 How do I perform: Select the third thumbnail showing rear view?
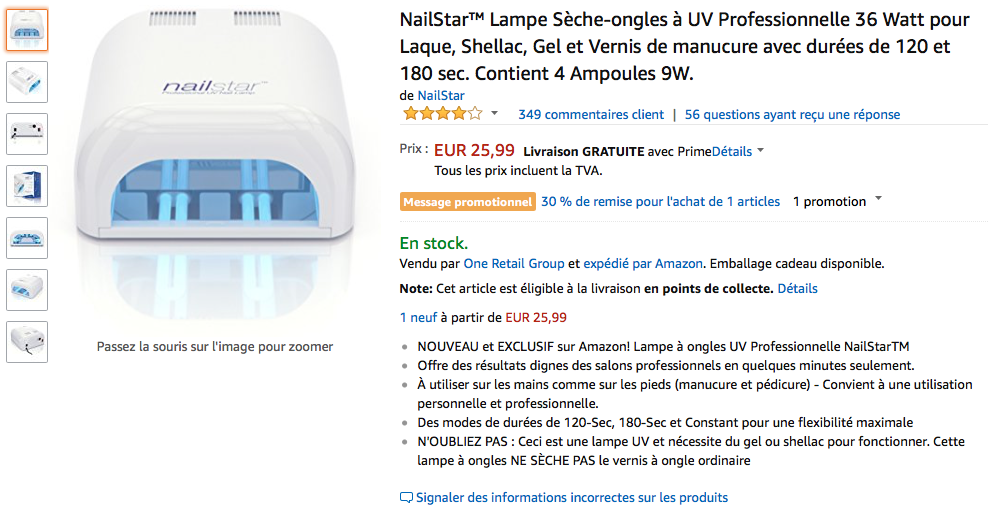pos(27,134)
